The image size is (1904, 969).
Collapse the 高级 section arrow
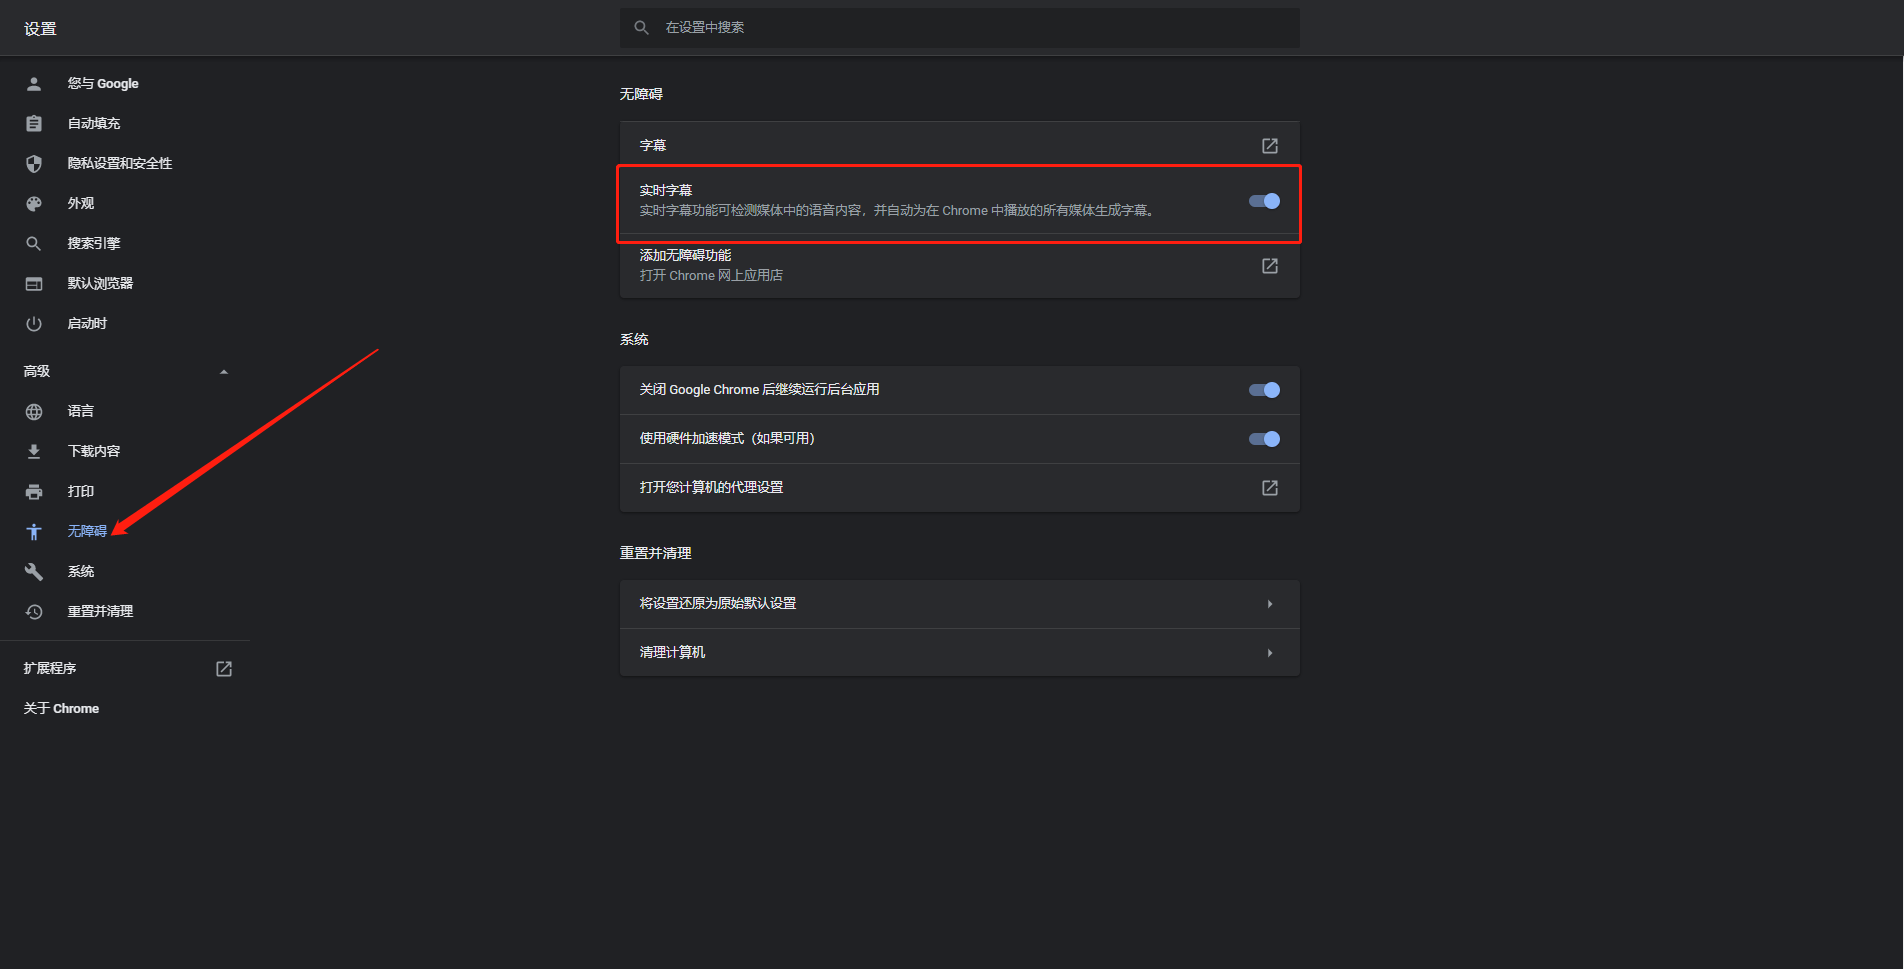[x=224, y=372]
